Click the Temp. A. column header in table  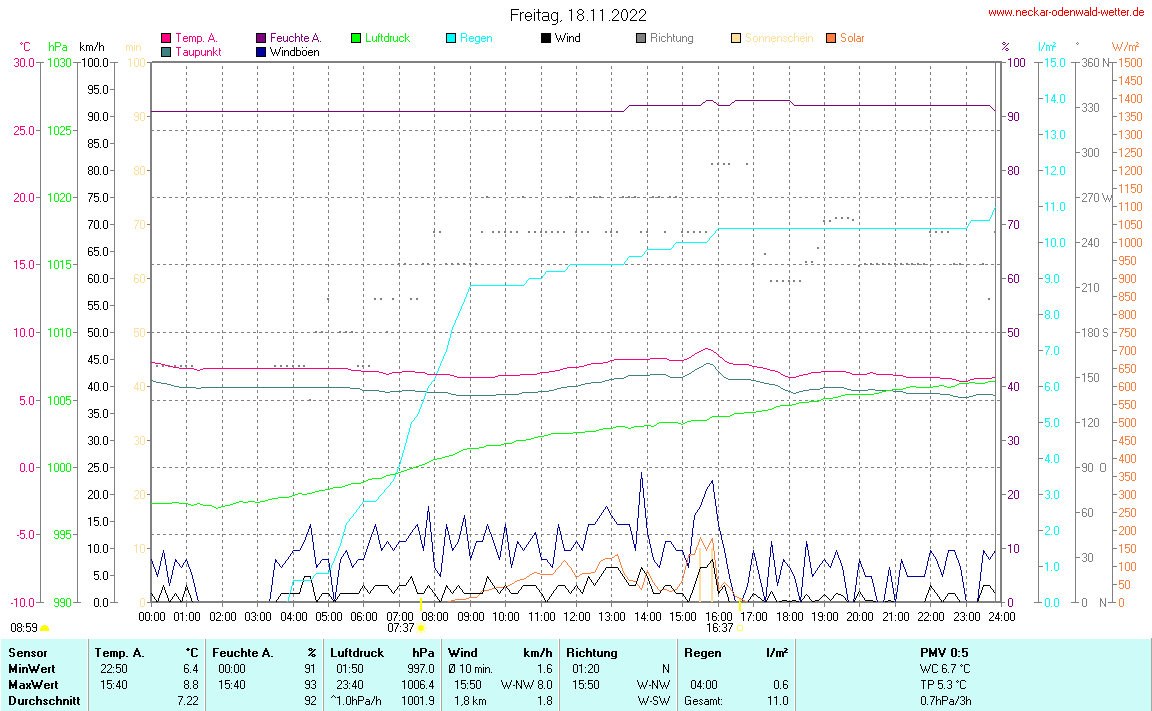click(x=120, y=653)
